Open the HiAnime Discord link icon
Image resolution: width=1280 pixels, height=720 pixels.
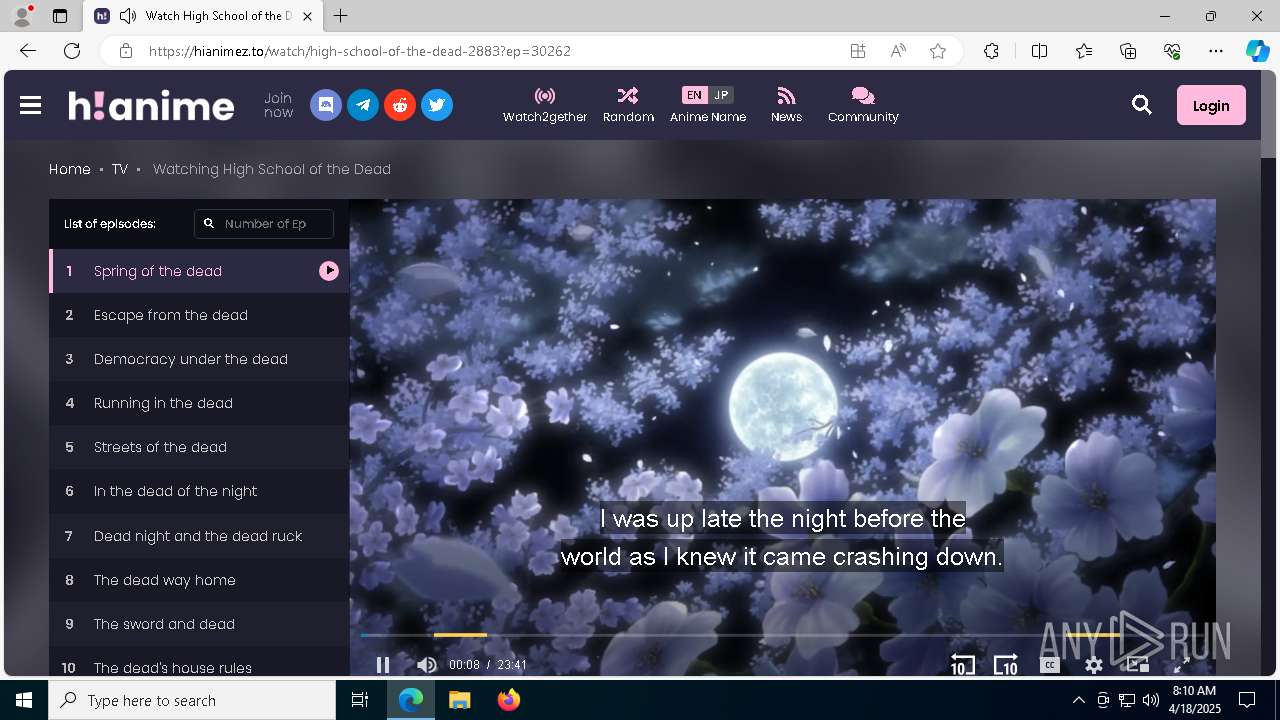pos(326,105)
